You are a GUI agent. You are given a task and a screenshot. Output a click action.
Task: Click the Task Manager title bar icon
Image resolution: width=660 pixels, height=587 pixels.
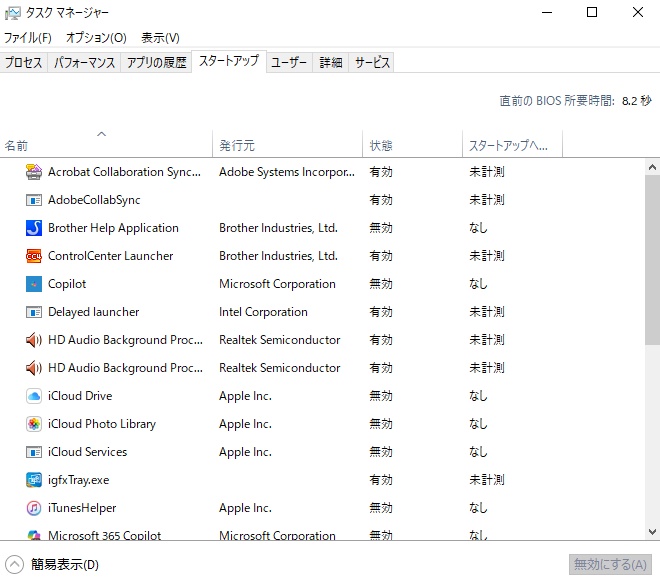pos(12,13)
